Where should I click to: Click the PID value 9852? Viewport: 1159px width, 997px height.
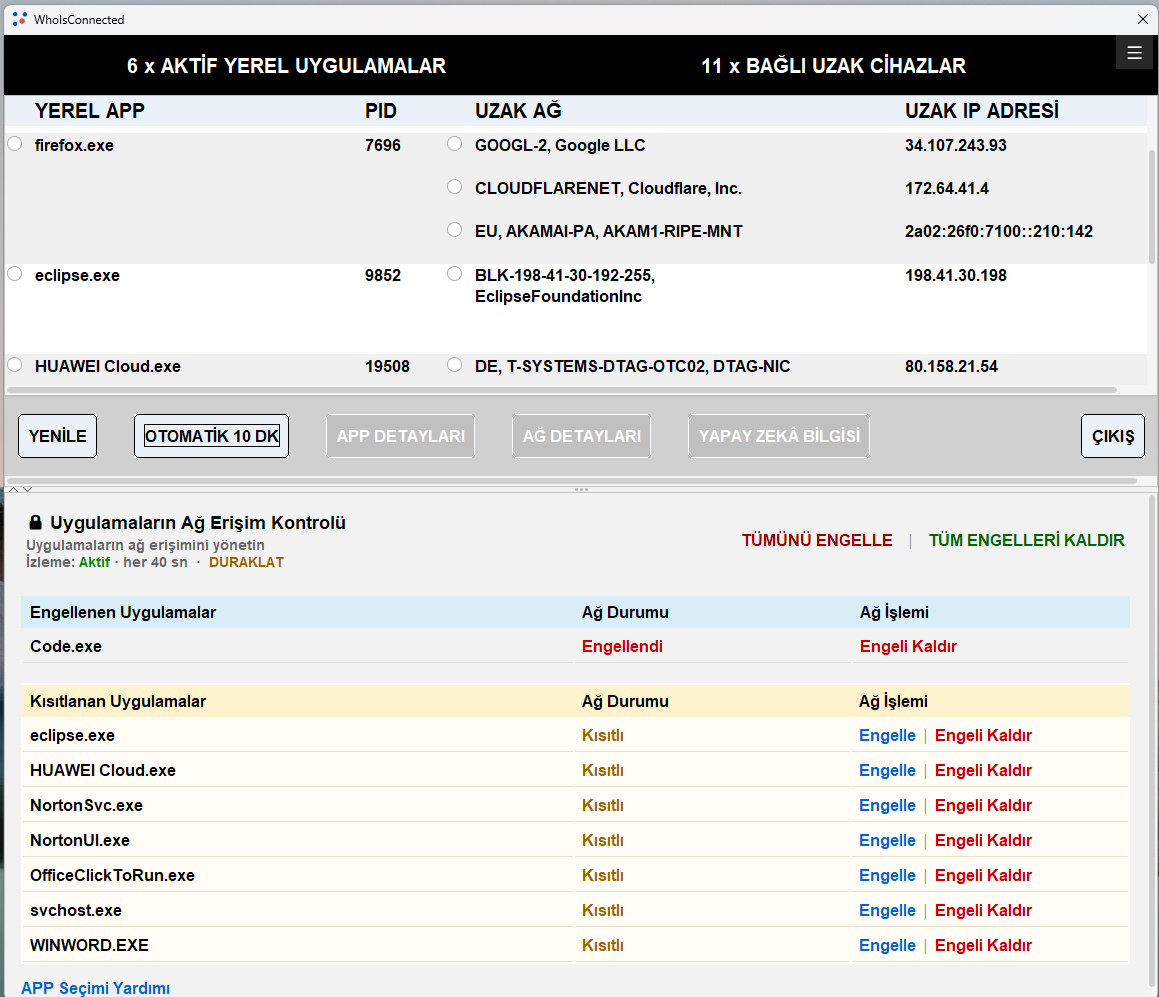pyautogui.click(x=383, y=276)
